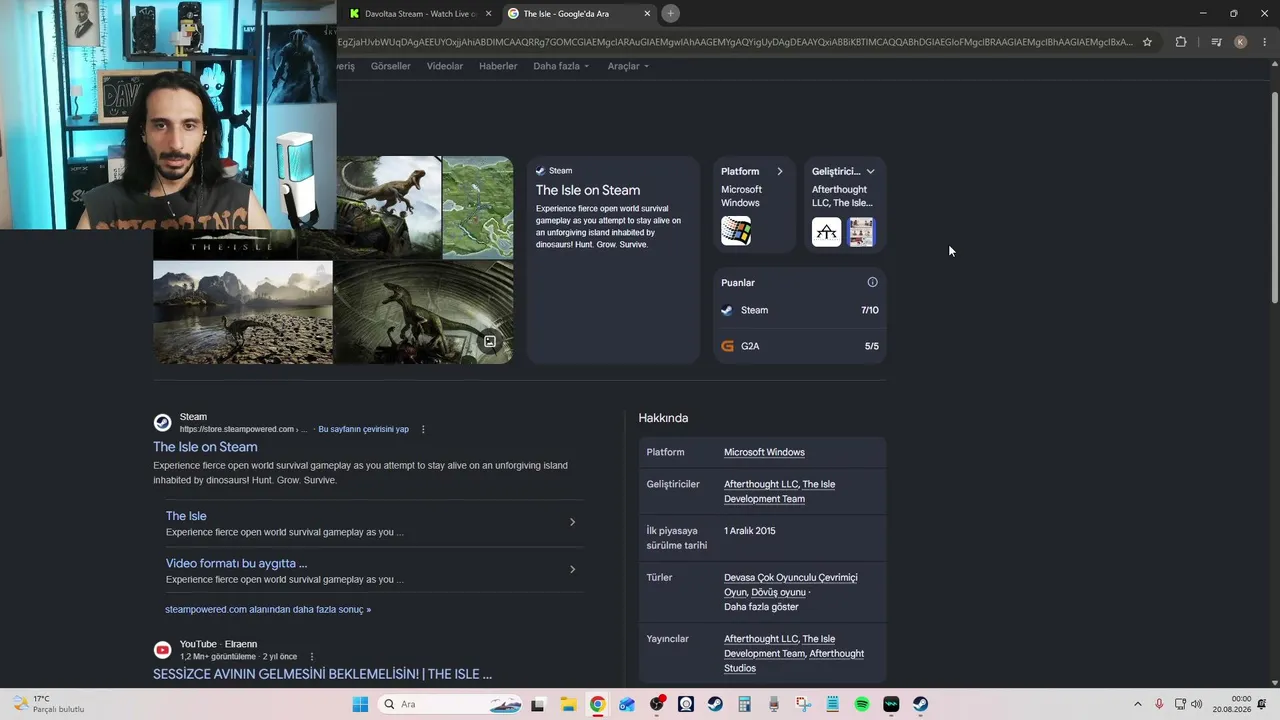
Task: Open the Windows Start menu
Action: pos(360,704)
